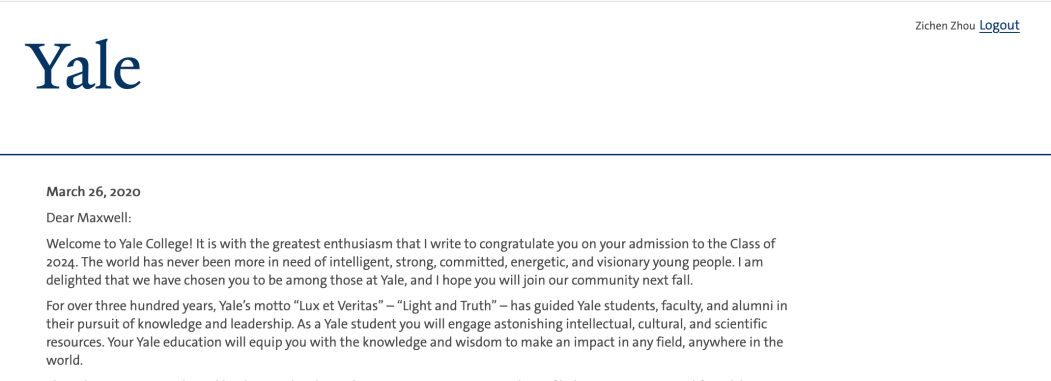Click the Zichen Zhou username
The width and height of the screenshot is (1051, 381).
click(x=945, y=26)
